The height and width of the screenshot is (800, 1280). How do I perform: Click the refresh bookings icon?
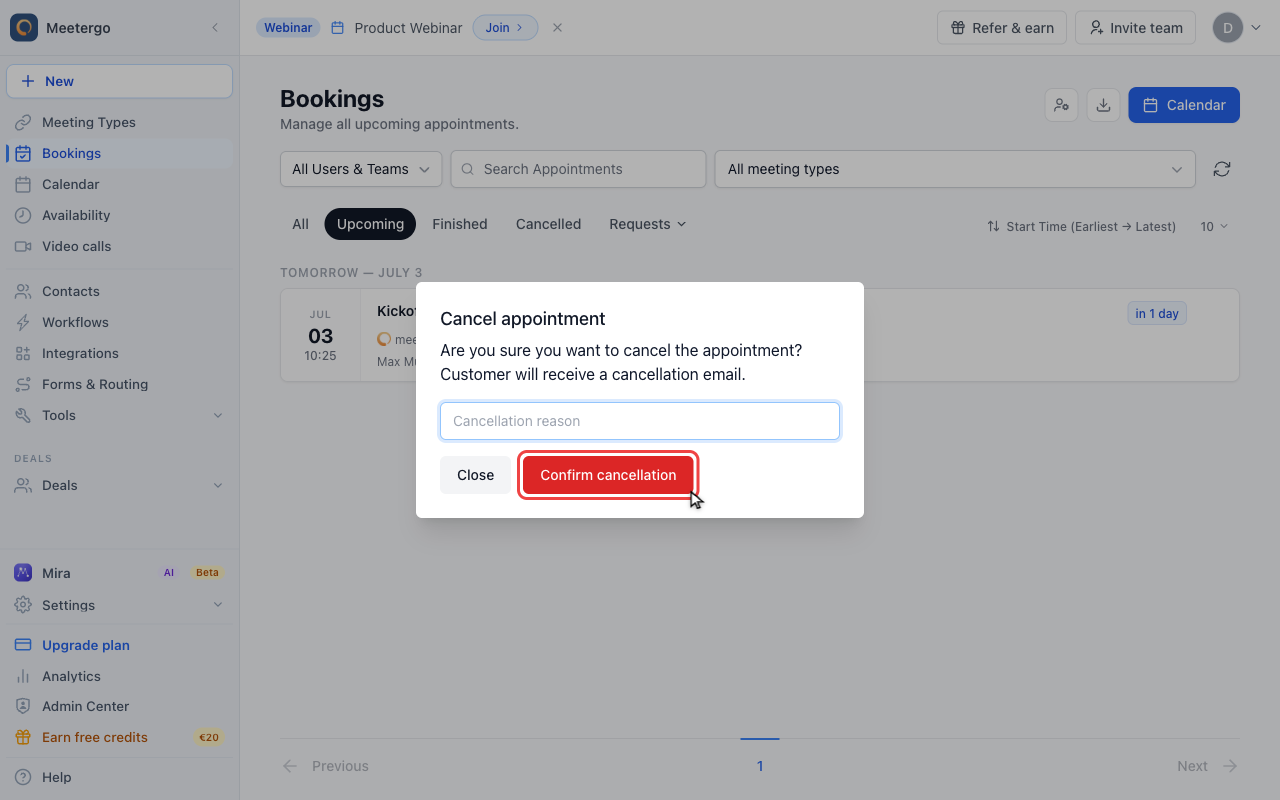coord(1221,169)
